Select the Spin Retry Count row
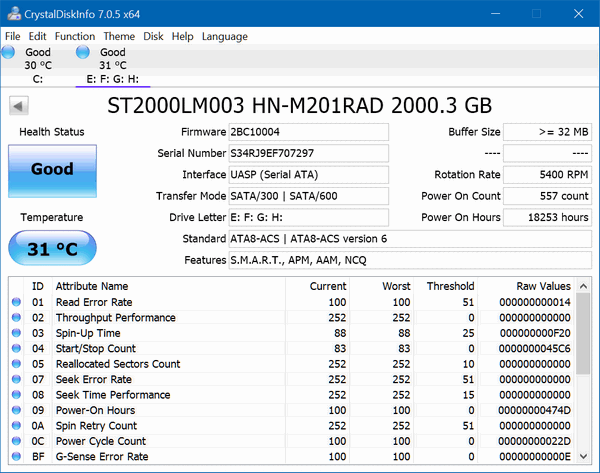 pos(292,426)
